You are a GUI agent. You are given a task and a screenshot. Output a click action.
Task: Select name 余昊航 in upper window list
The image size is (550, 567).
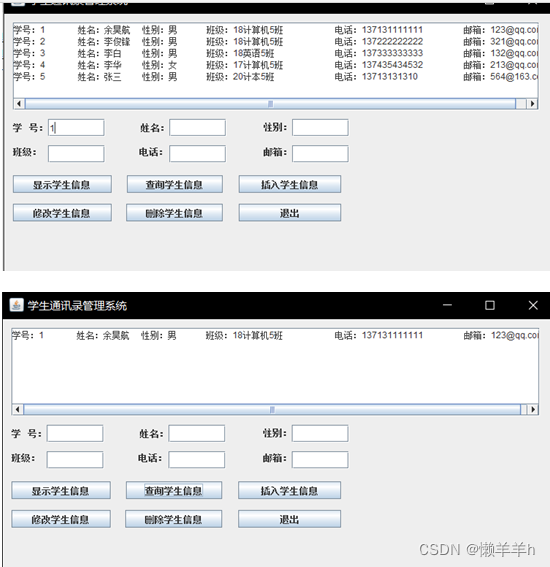click(x=117, y=30)
